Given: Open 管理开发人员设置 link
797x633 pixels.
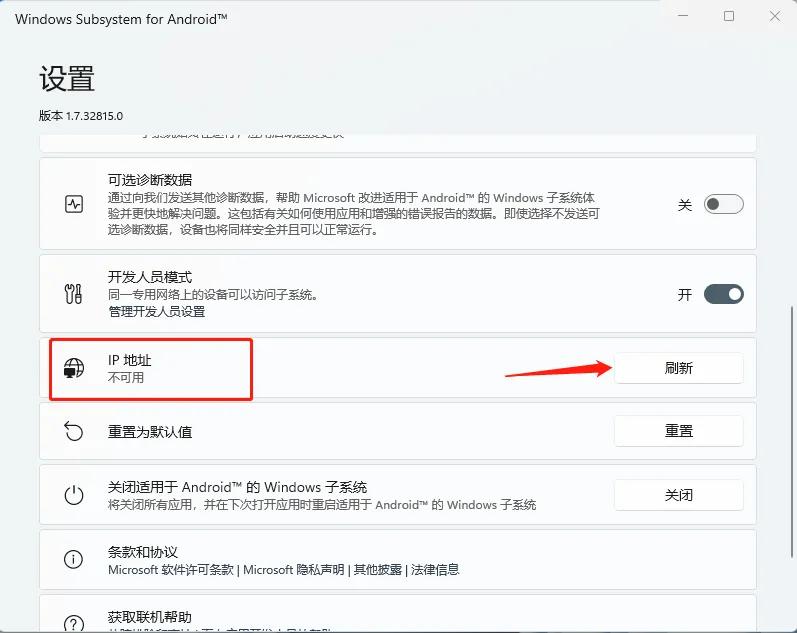Looking at the screenshot, I should (157, 311).
